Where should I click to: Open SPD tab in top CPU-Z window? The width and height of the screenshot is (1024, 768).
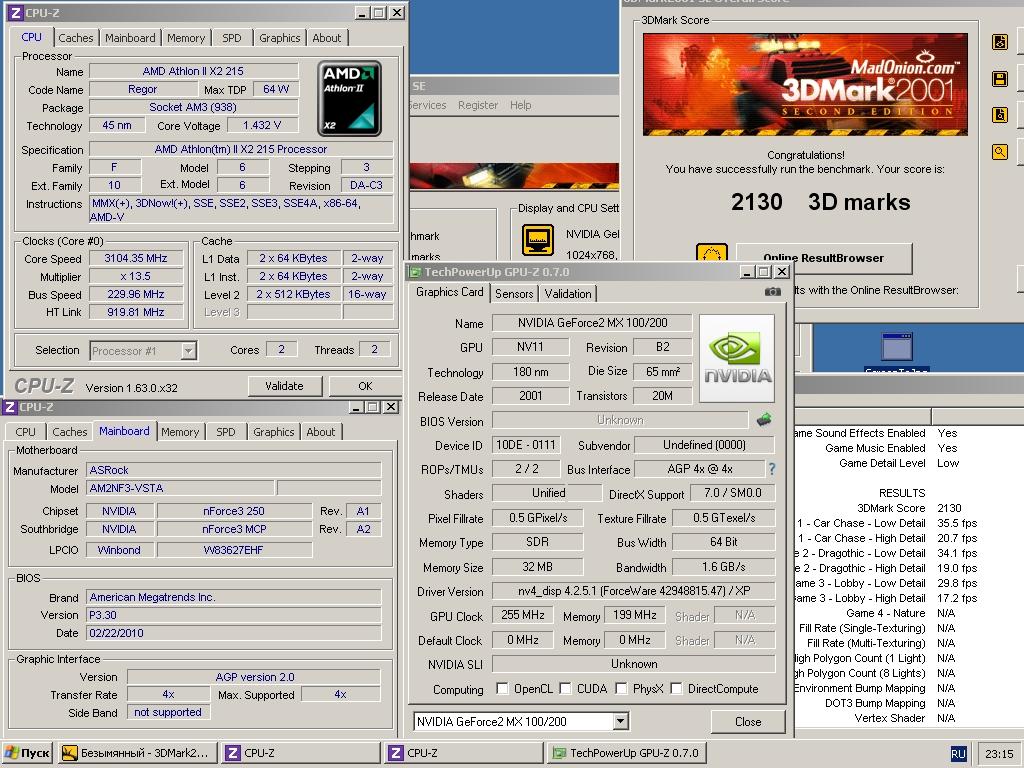pyautogui.click(x=232, y=38)
